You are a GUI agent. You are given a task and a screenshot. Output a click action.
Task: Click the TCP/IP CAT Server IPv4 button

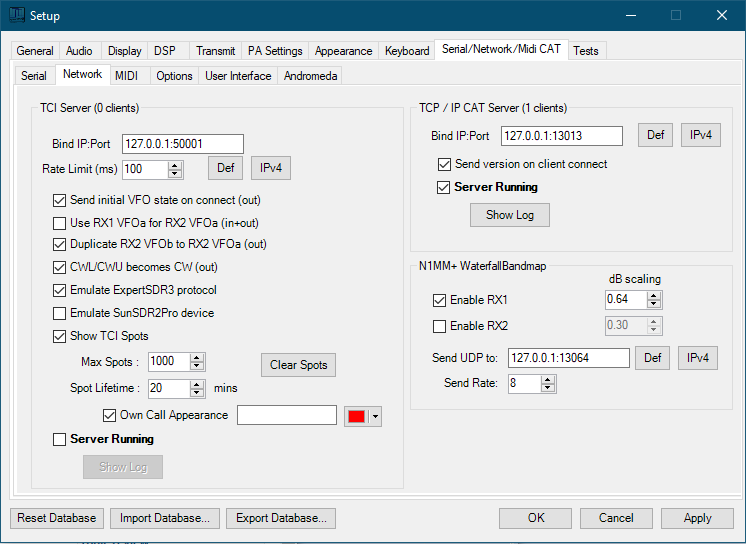tap(701, 135)
